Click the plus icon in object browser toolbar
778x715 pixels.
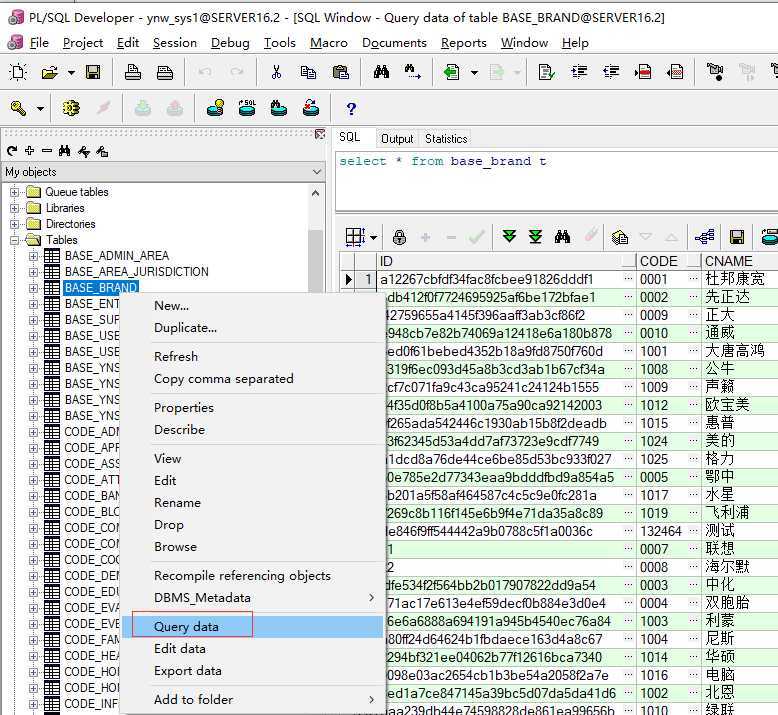pos(30,150)
